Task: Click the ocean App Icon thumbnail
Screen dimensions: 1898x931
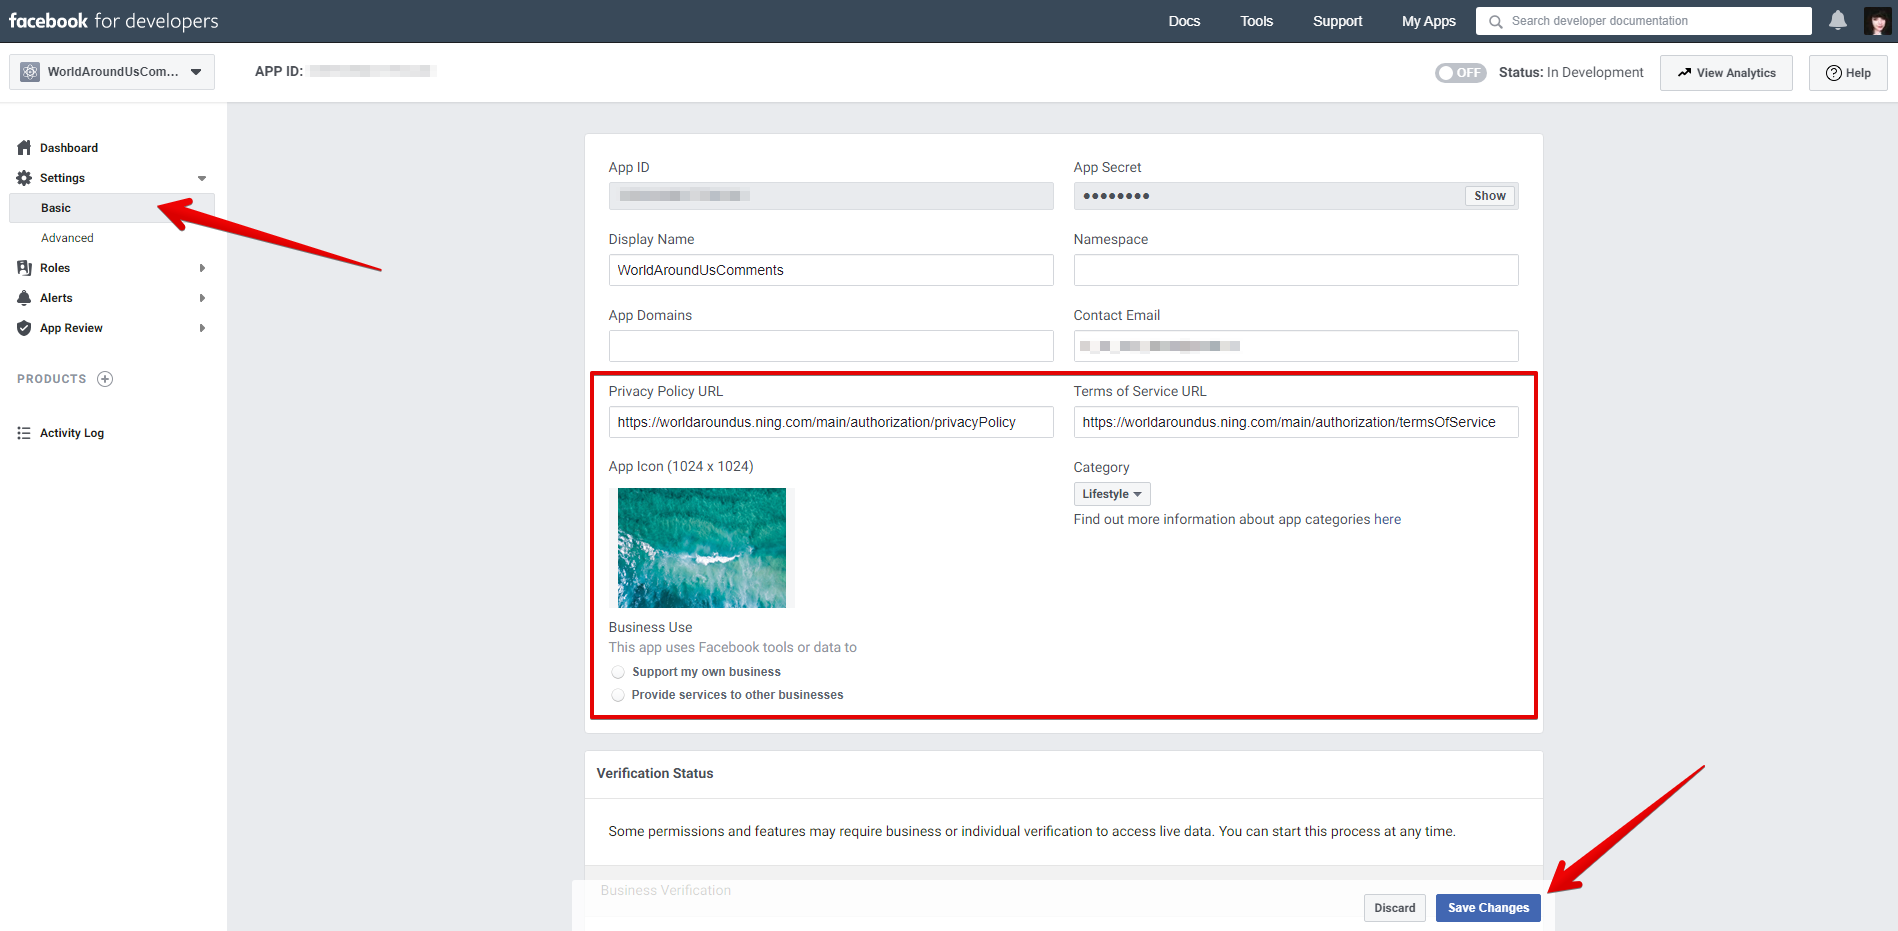Action: click(702, 548)
